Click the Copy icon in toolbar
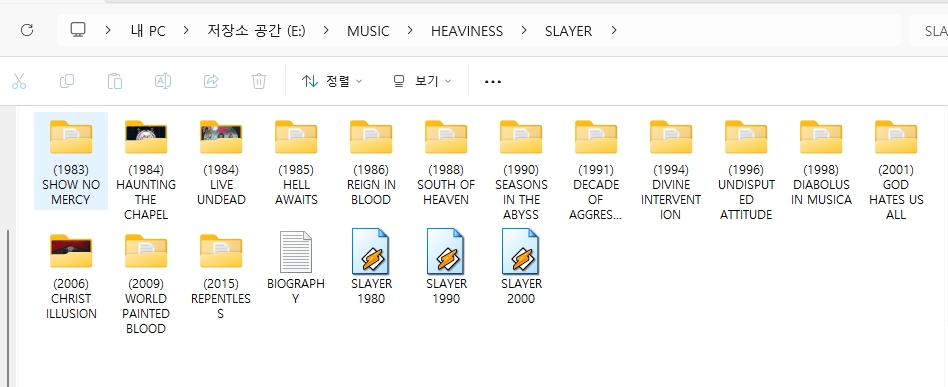 pos(67,81)
